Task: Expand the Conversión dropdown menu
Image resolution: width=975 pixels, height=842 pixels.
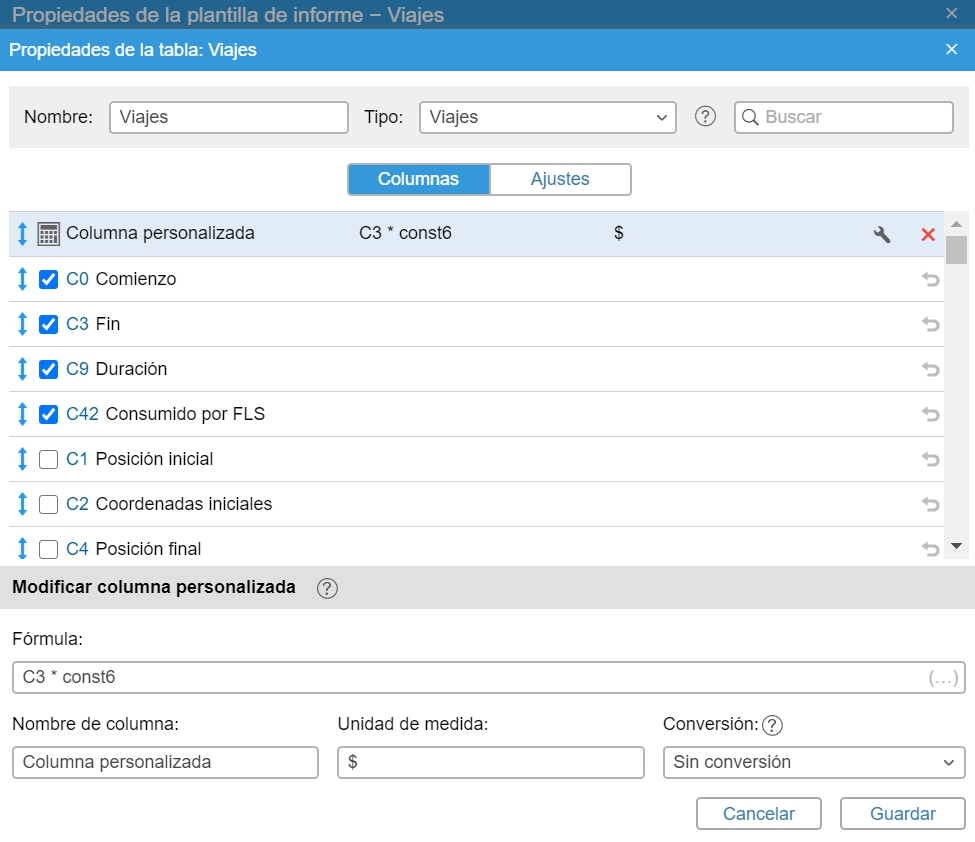Action: coord(813,762)
